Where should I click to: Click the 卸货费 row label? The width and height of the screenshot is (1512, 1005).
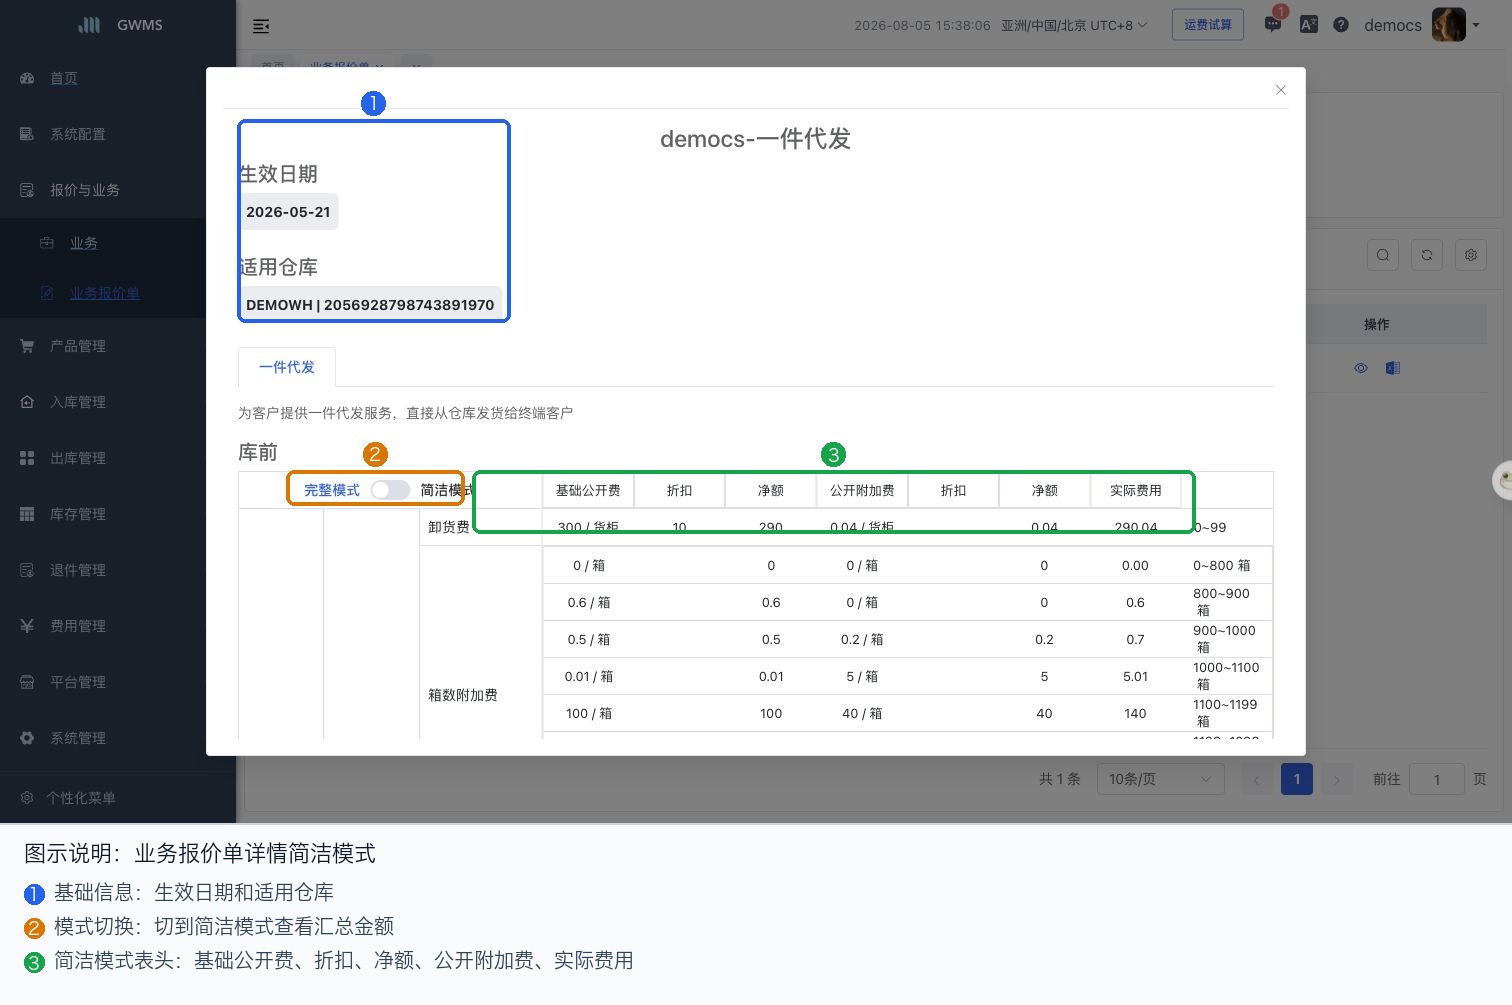449,527
